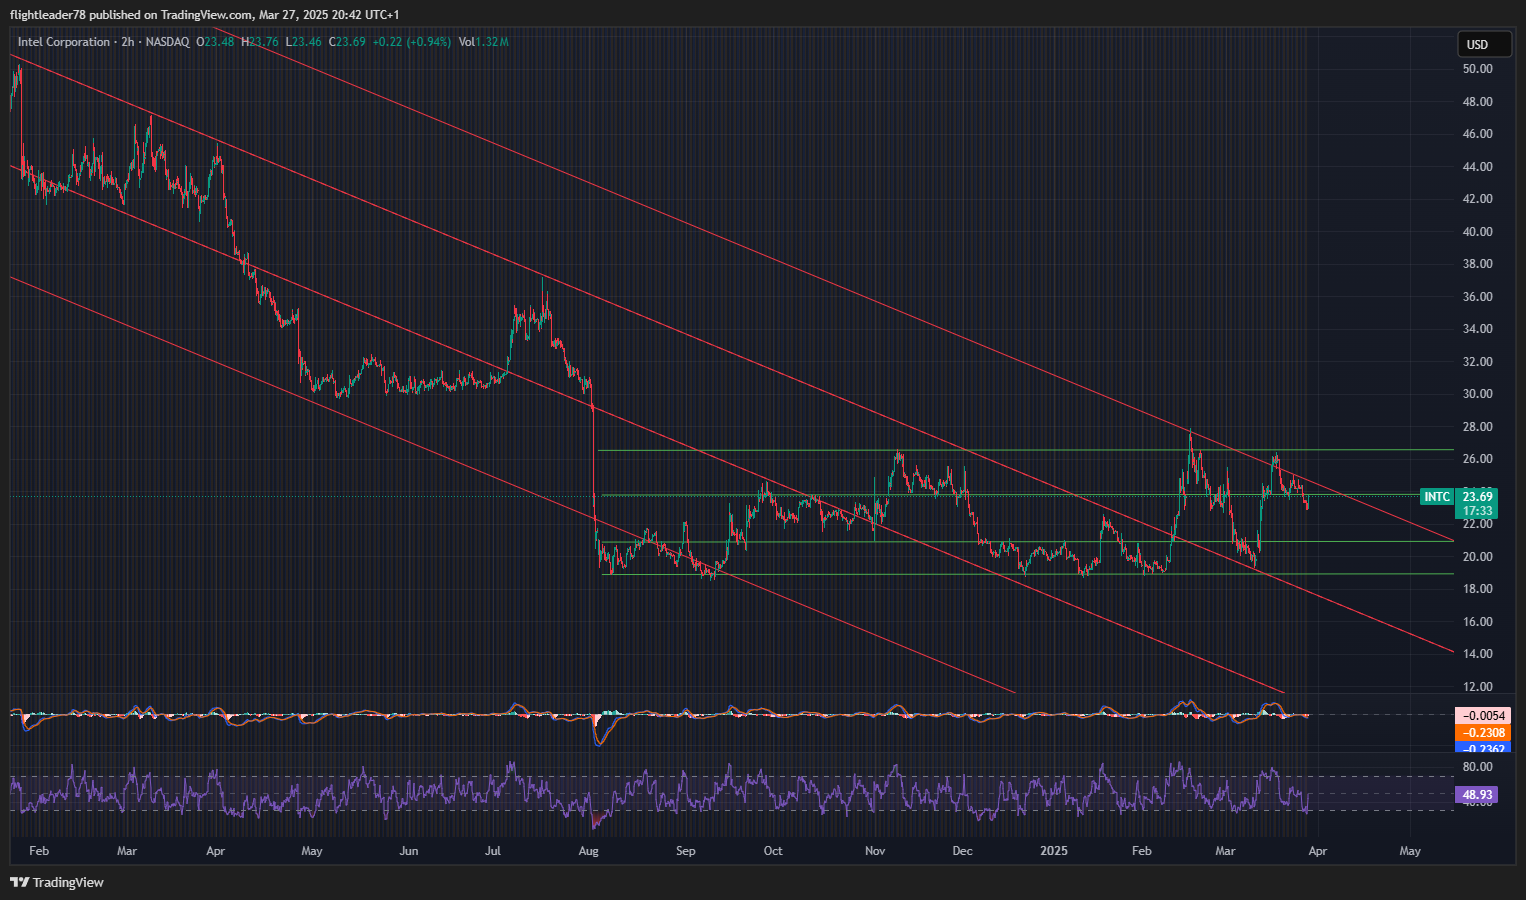1526x900 pixels.
Task: Click the Sep label on time axis
Action: tap(685, 851)
